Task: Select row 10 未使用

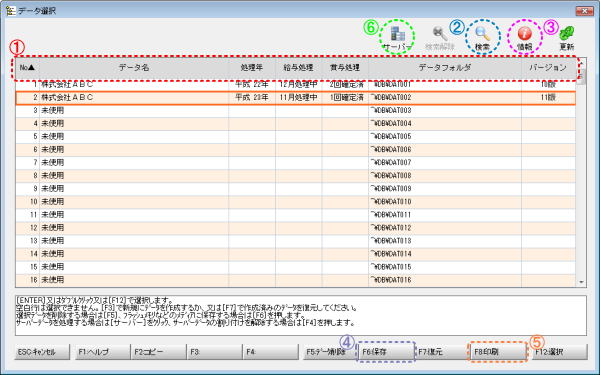Action: tap(295, 202)
